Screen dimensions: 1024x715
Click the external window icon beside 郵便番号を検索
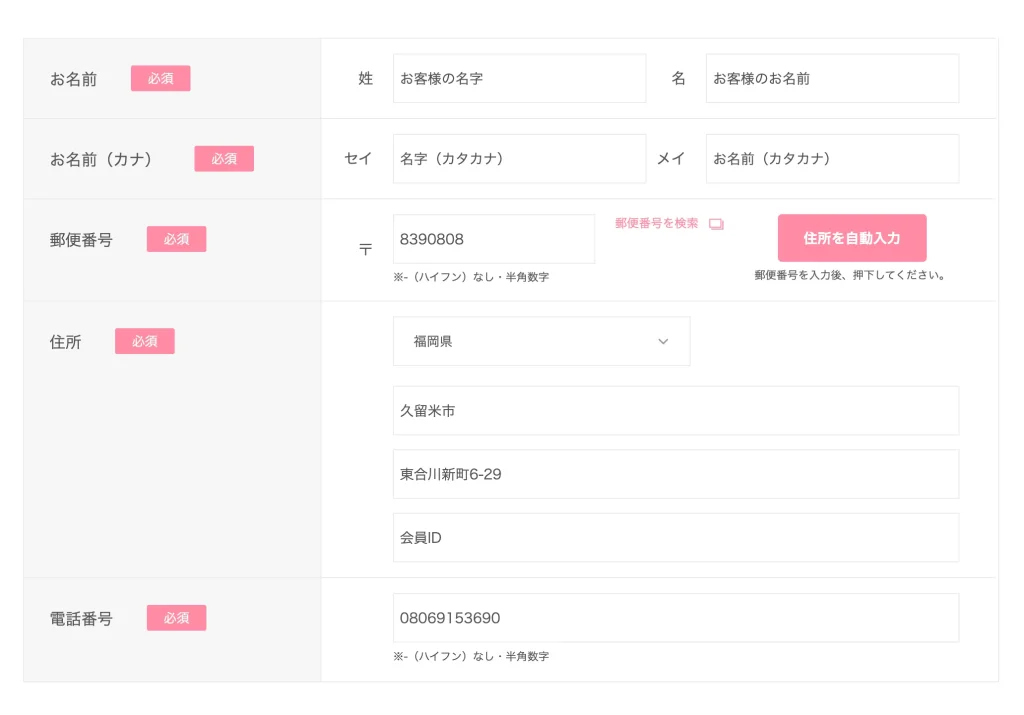pyautogui.click(x=716, y=224)
